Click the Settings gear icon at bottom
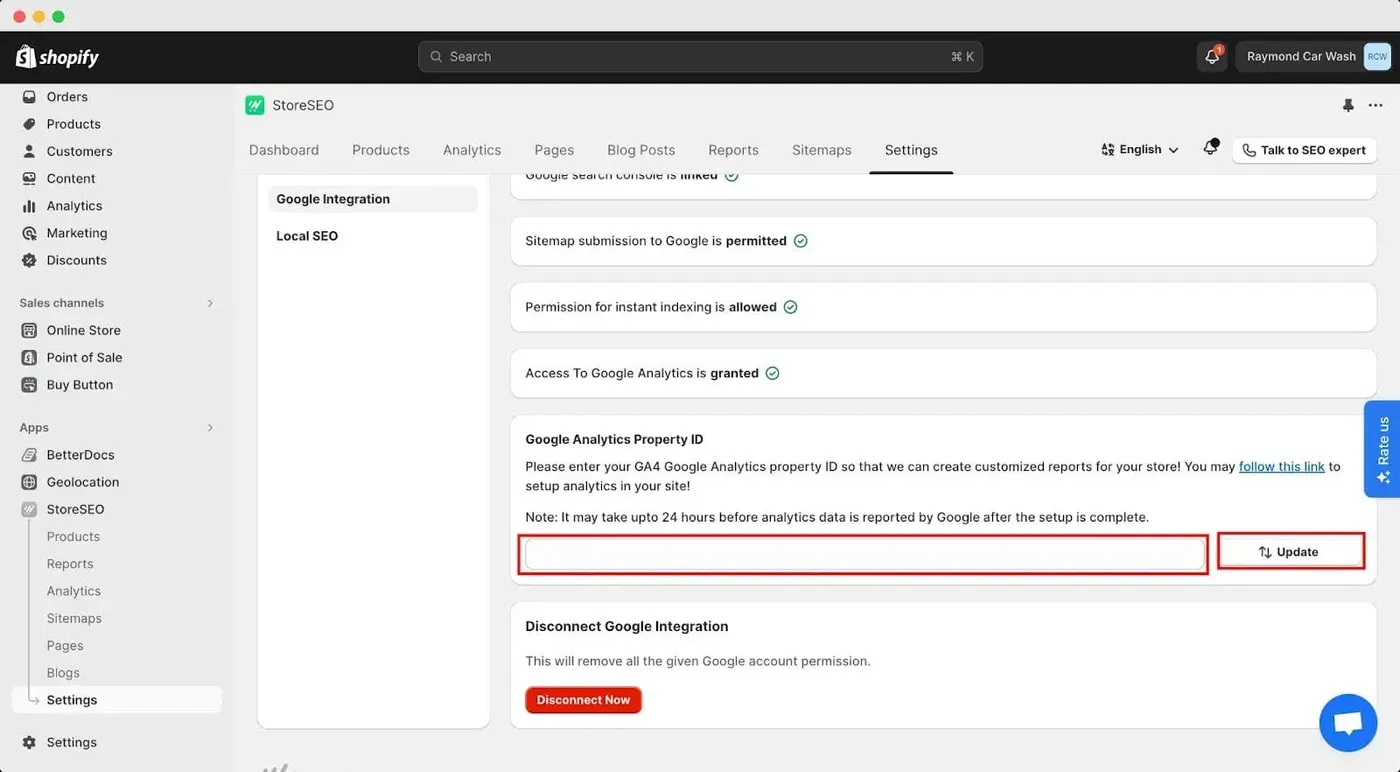The height and width of the screenshot is (772, 1400). pos(29,743)
